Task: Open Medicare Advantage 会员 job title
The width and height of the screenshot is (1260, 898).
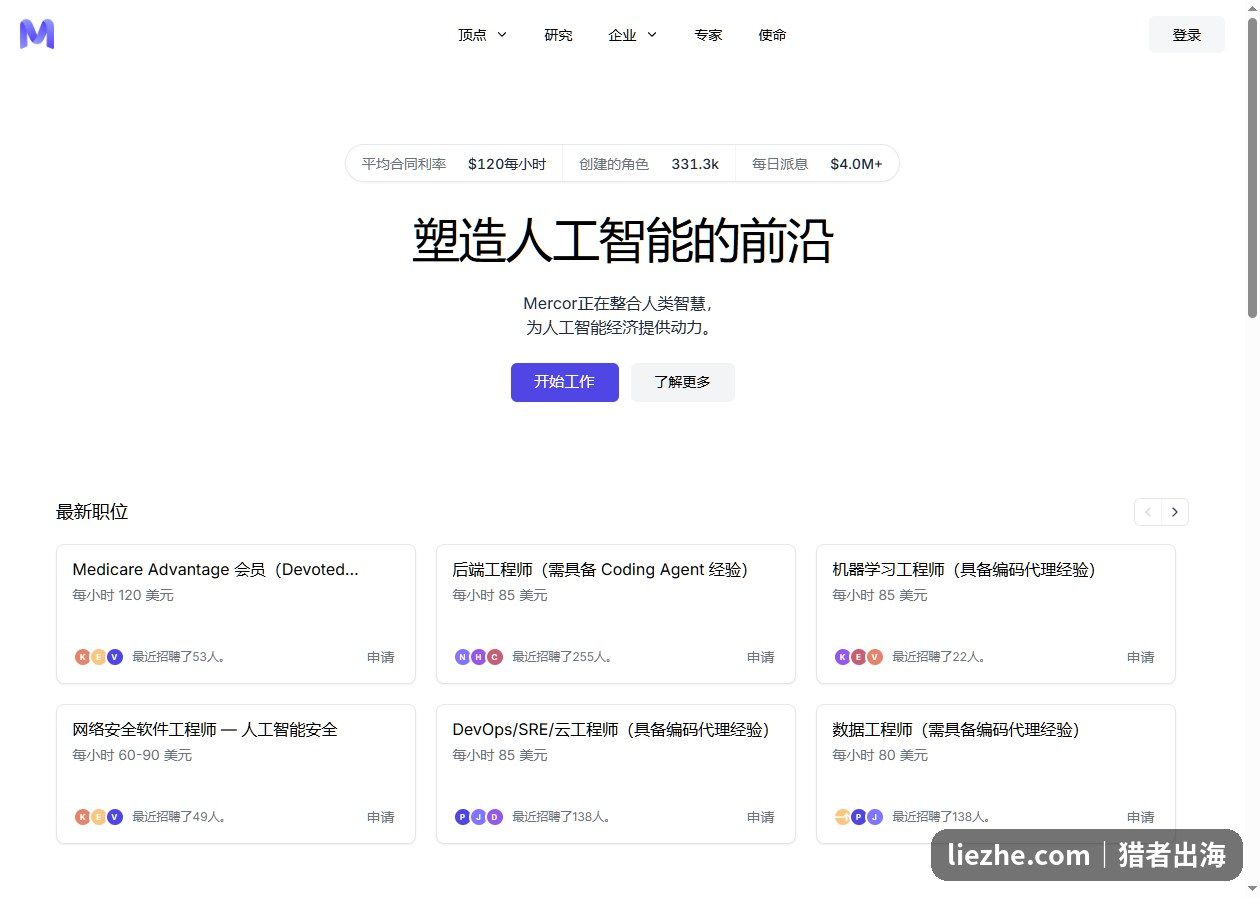Action: pyautogui.click(x=216, y=570)
